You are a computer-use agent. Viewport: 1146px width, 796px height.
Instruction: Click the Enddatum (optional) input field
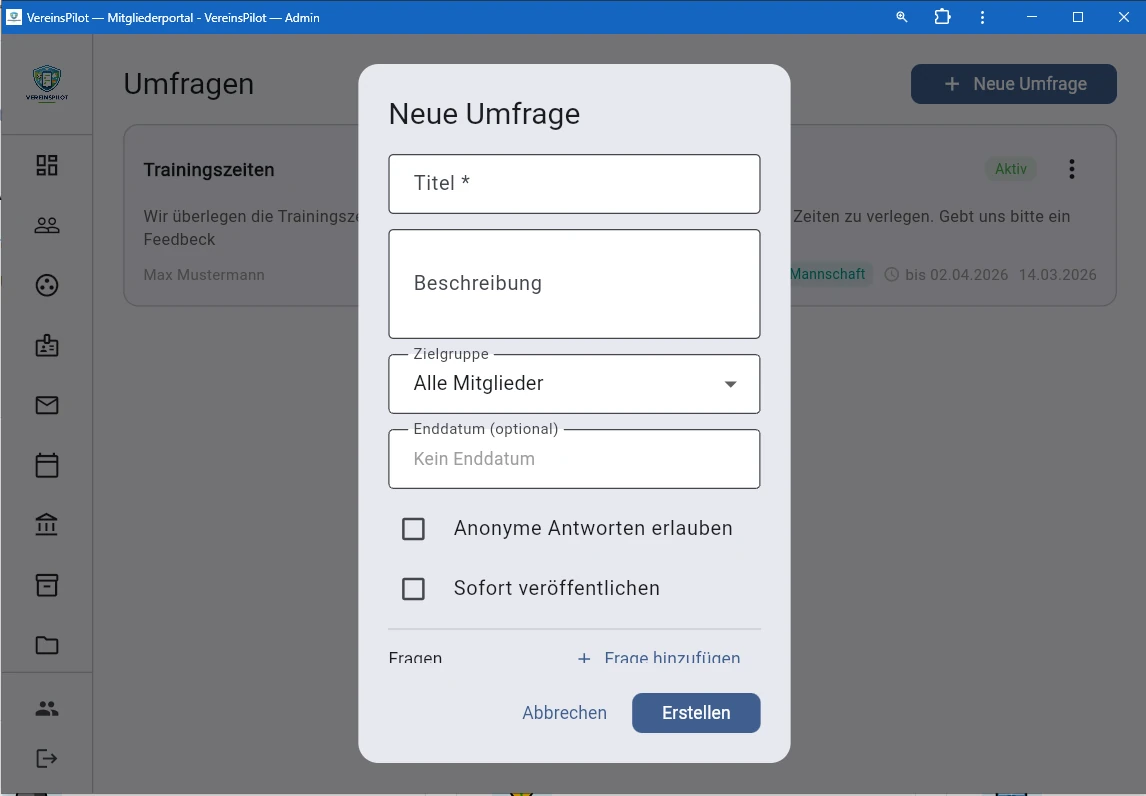click(x=574, y=459)
